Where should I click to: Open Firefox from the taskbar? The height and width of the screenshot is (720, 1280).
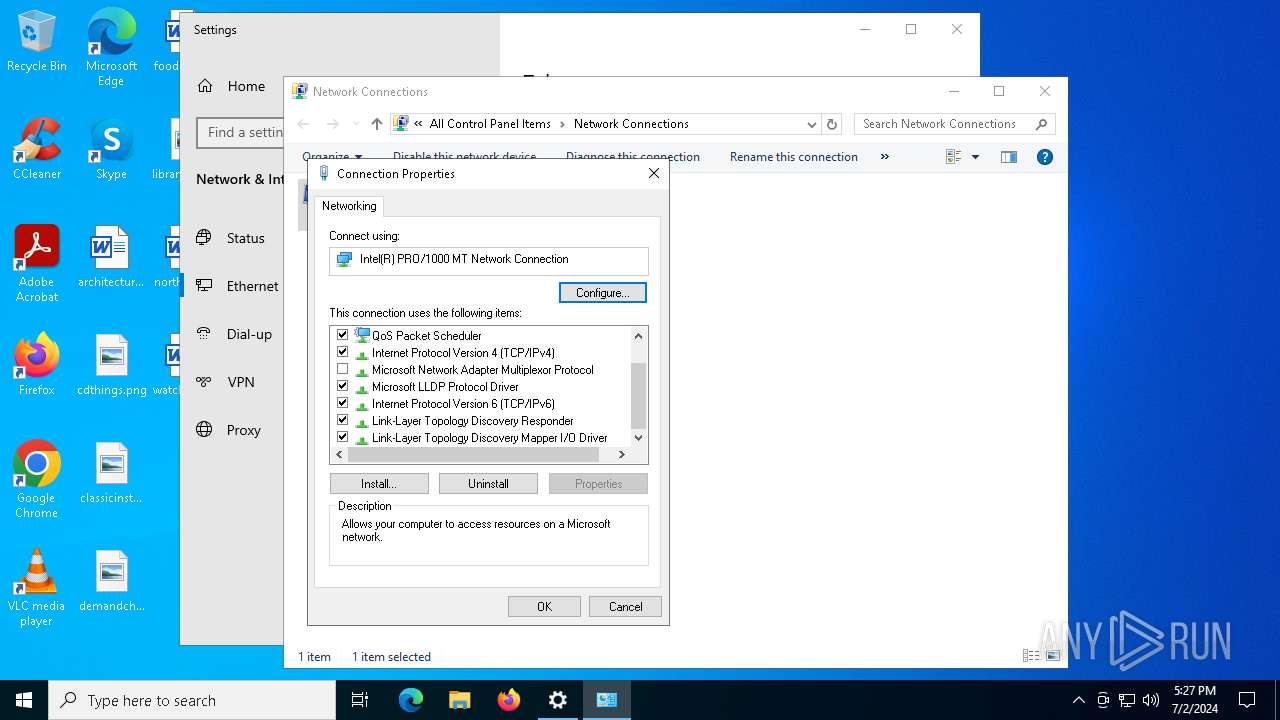(509, 700)
